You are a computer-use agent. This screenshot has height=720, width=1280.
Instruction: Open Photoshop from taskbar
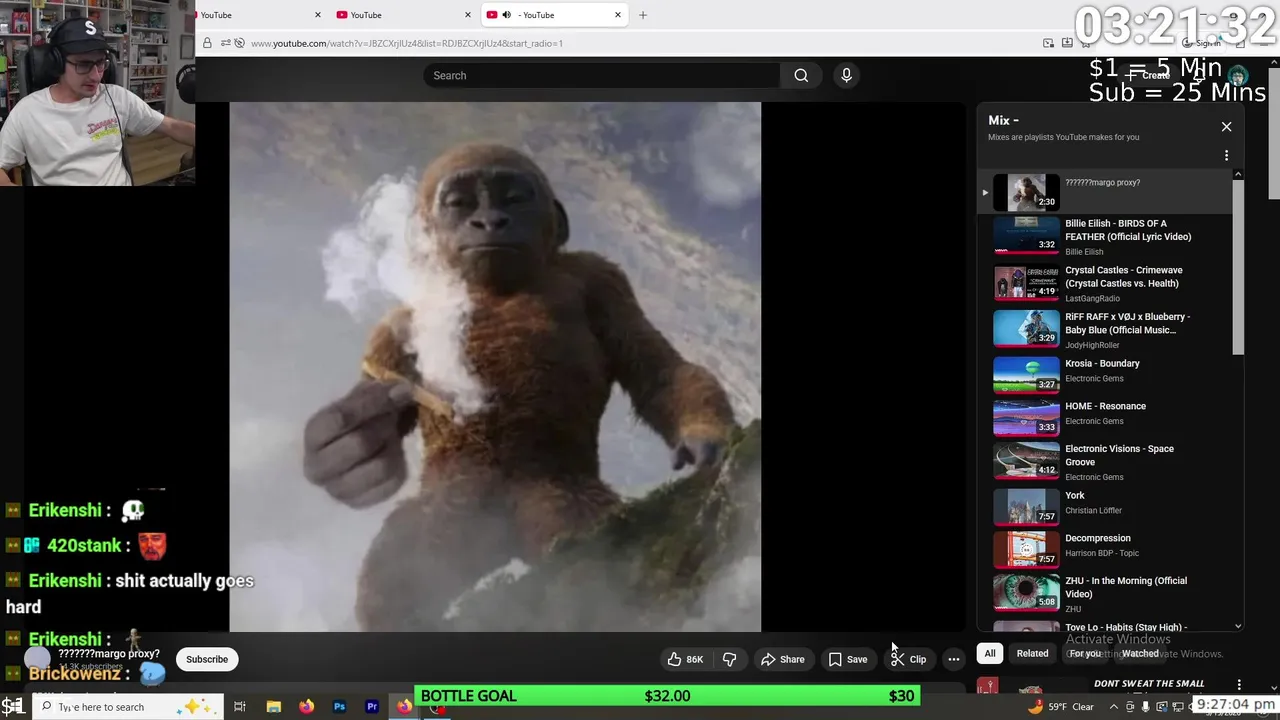[339, 707]
